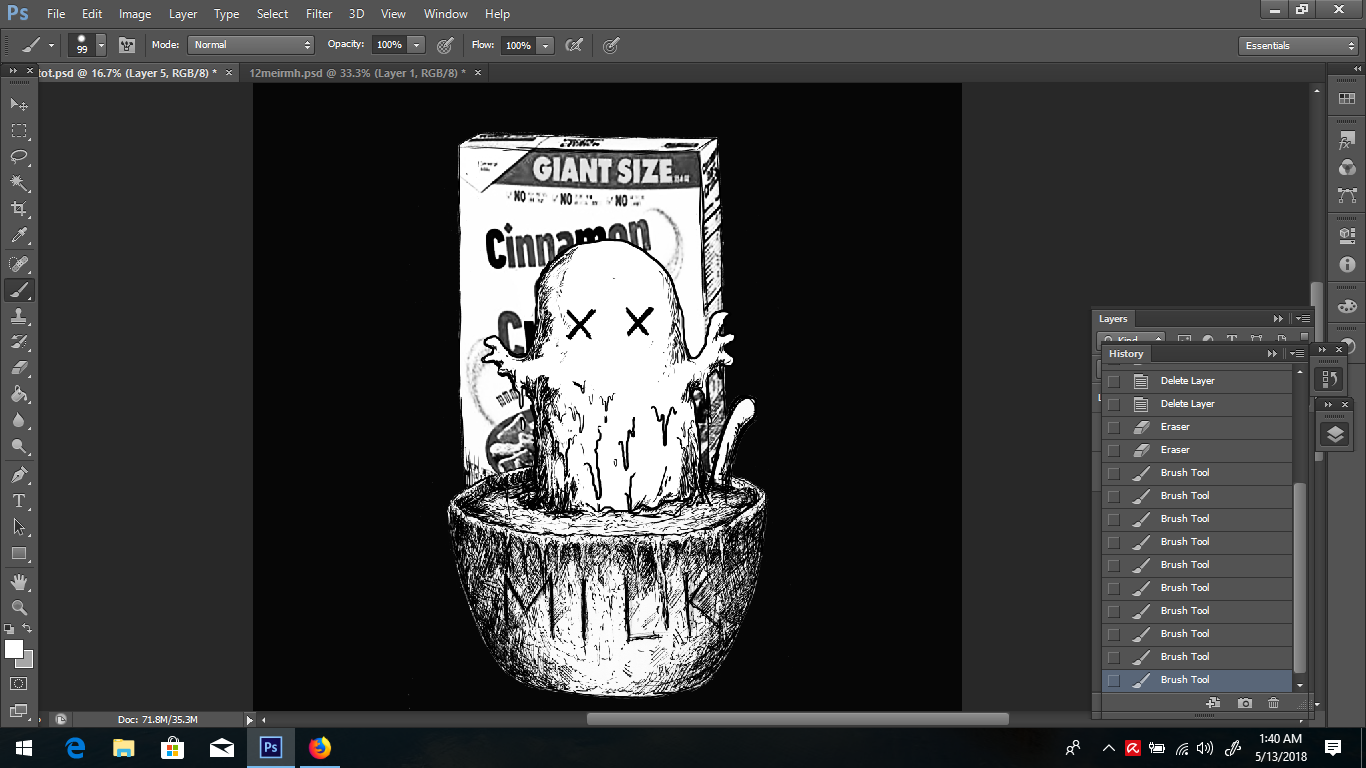The height and width of the screenshot is (768, 1366).
Task: Select the Eraser tool in the toolbox
Action: [19, 368]
